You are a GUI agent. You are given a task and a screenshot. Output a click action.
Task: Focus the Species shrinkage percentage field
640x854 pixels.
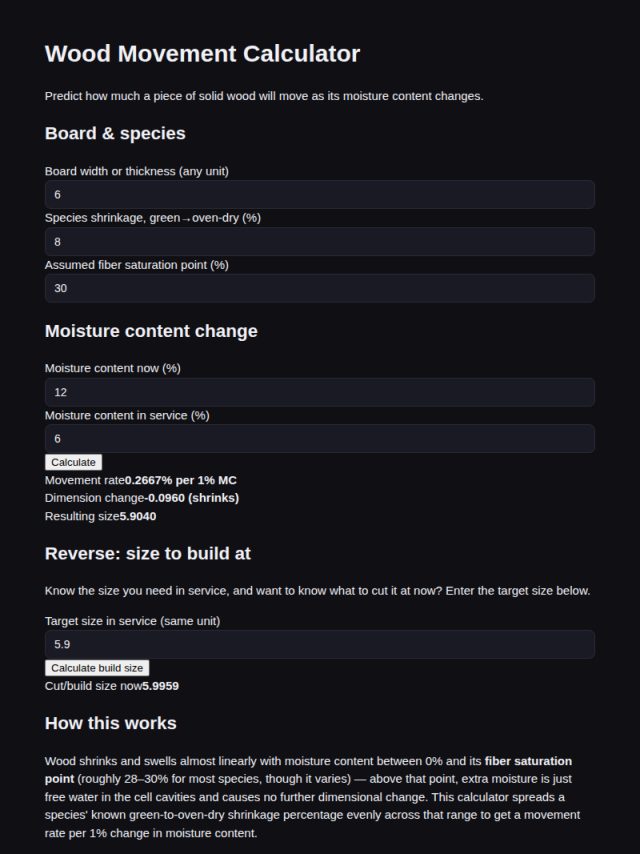point(320,242)
